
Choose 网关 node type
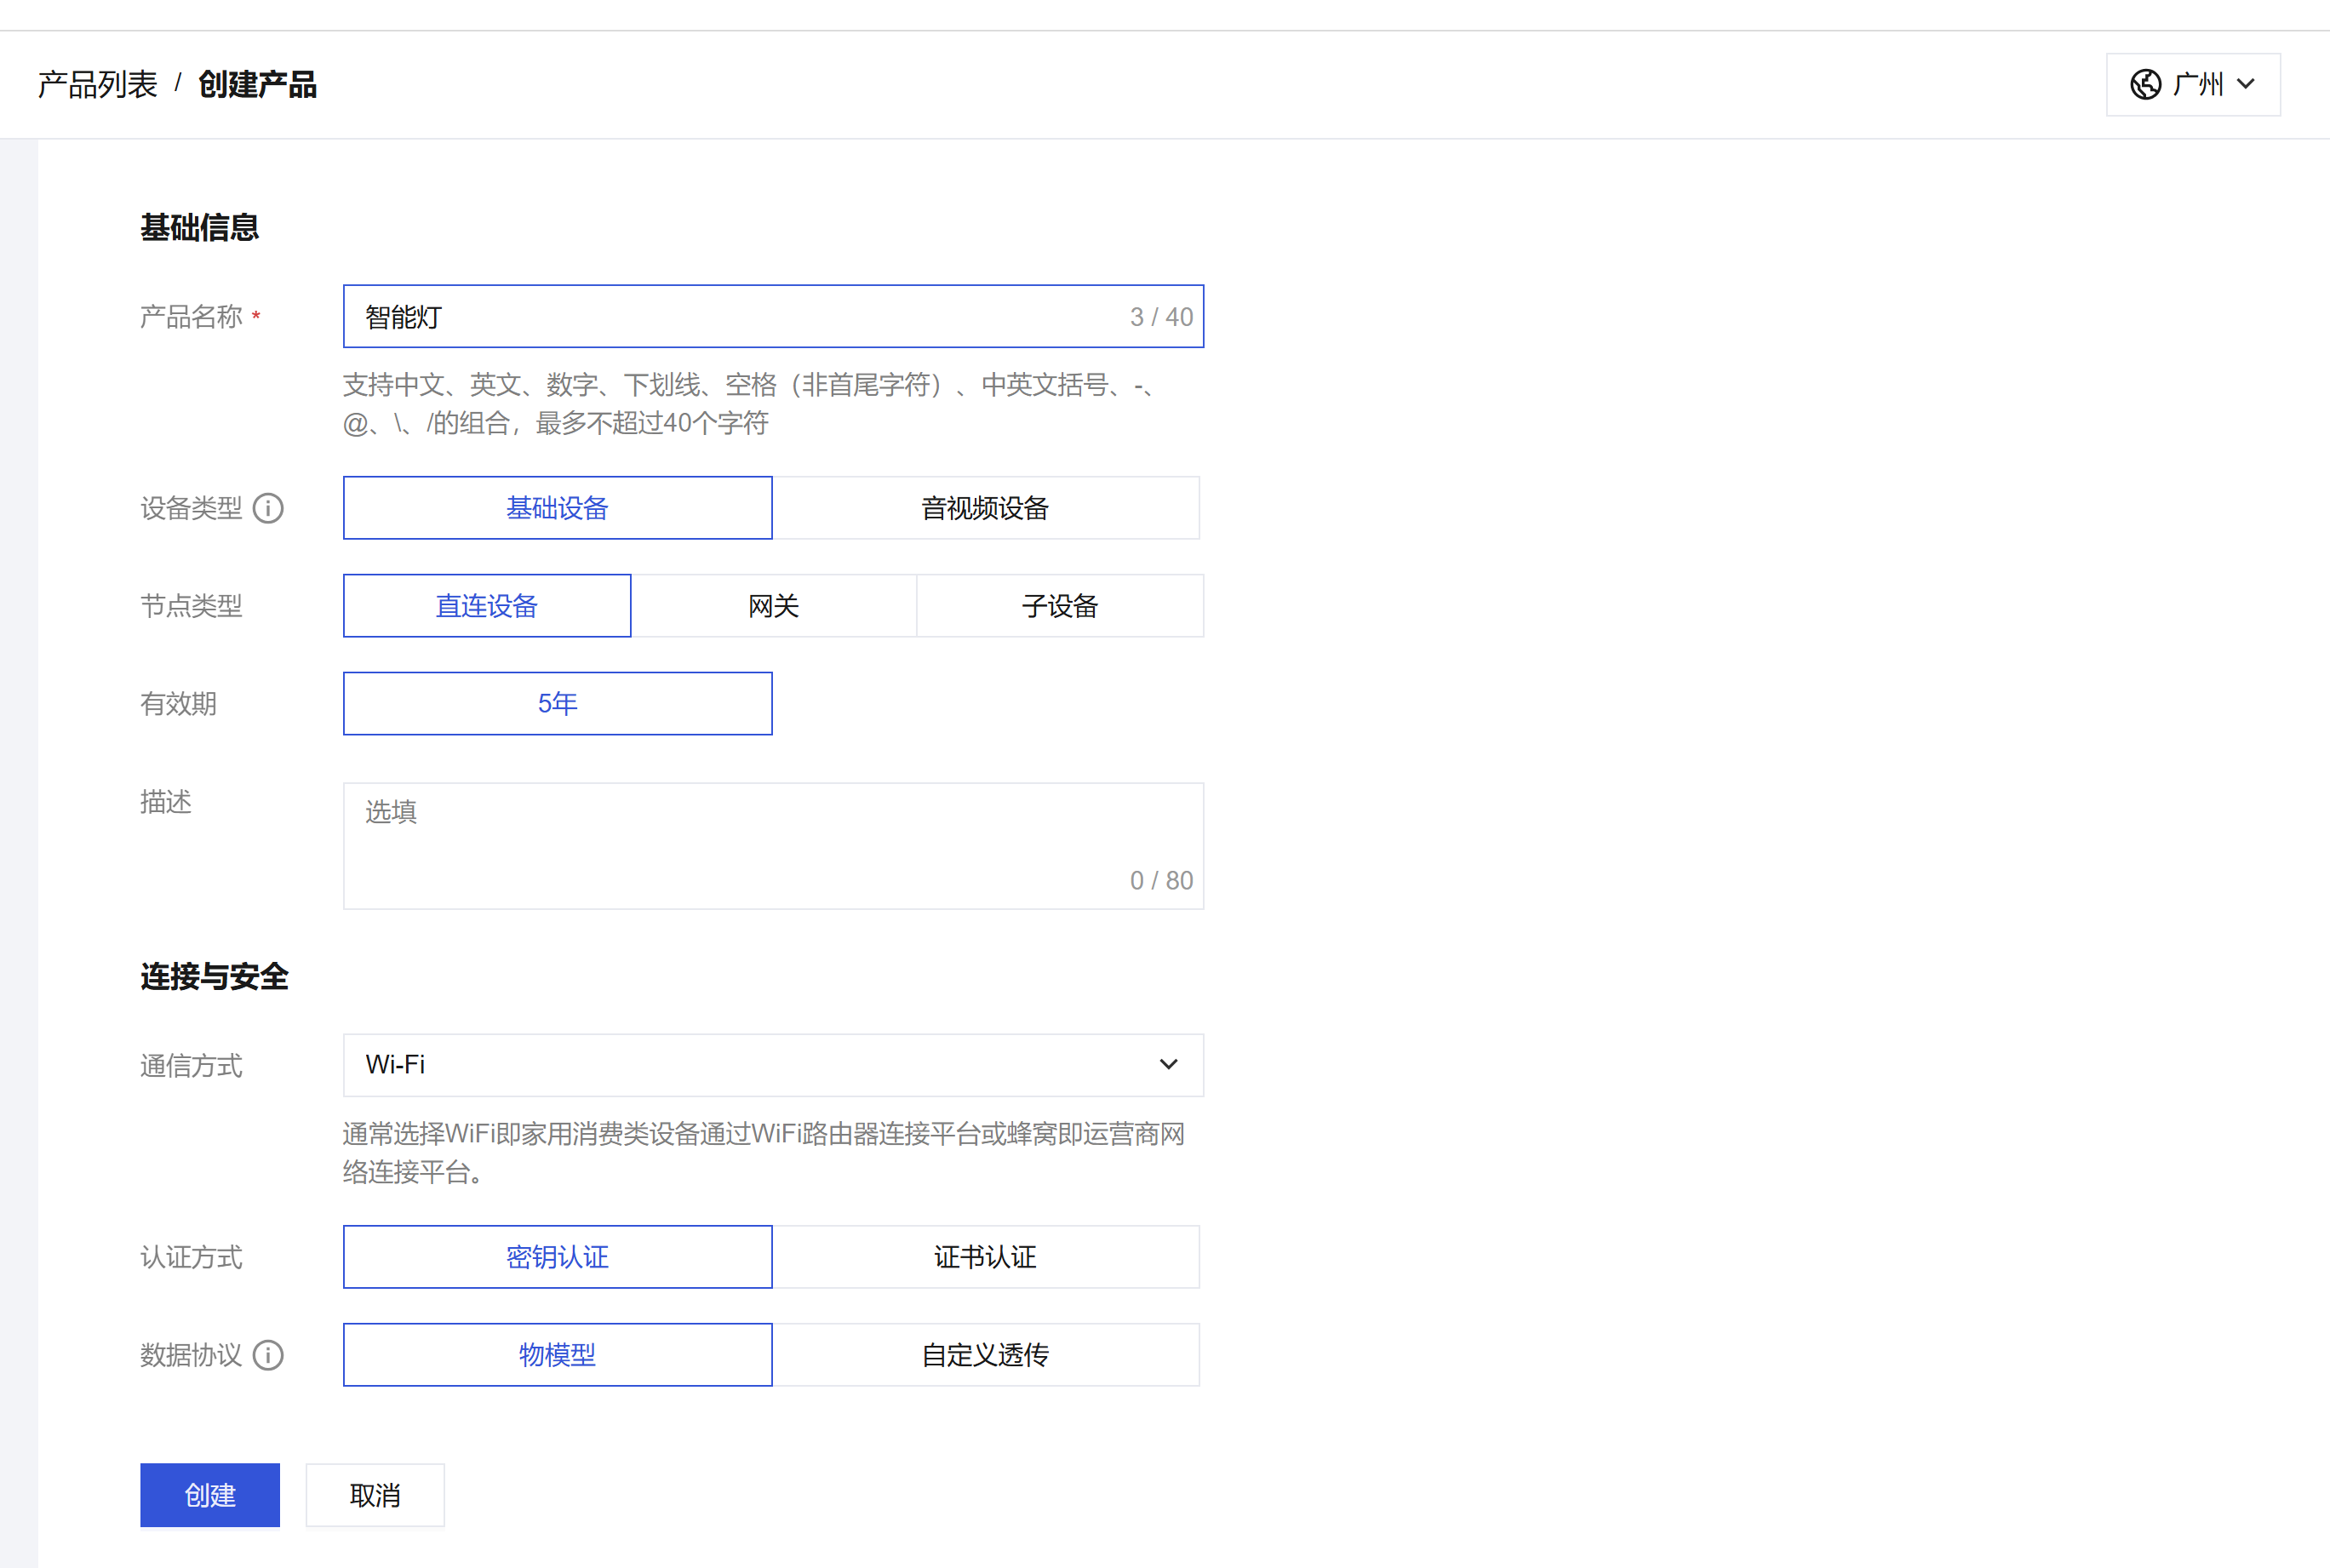coord(773,606)
